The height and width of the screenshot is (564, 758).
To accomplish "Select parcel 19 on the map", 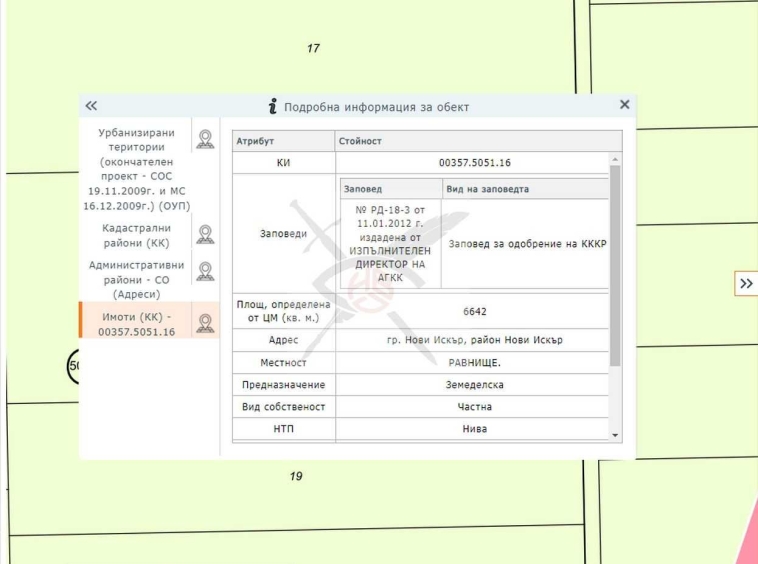I will point(296,476).
